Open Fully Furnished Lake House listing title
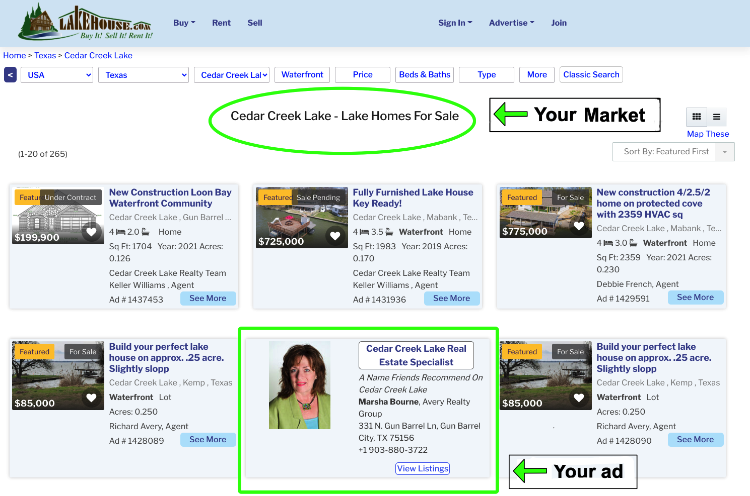 (x=413, y=198)
